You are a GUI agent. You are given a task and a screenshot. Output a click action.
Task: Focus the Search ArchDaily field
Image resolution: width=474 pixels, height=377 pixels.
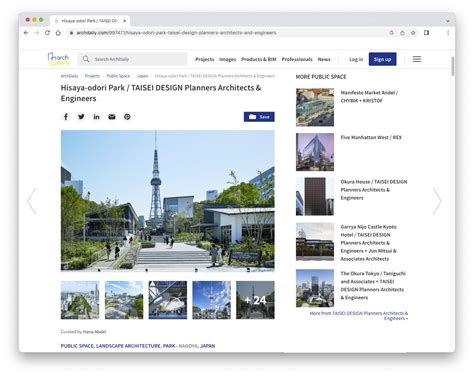133,59
